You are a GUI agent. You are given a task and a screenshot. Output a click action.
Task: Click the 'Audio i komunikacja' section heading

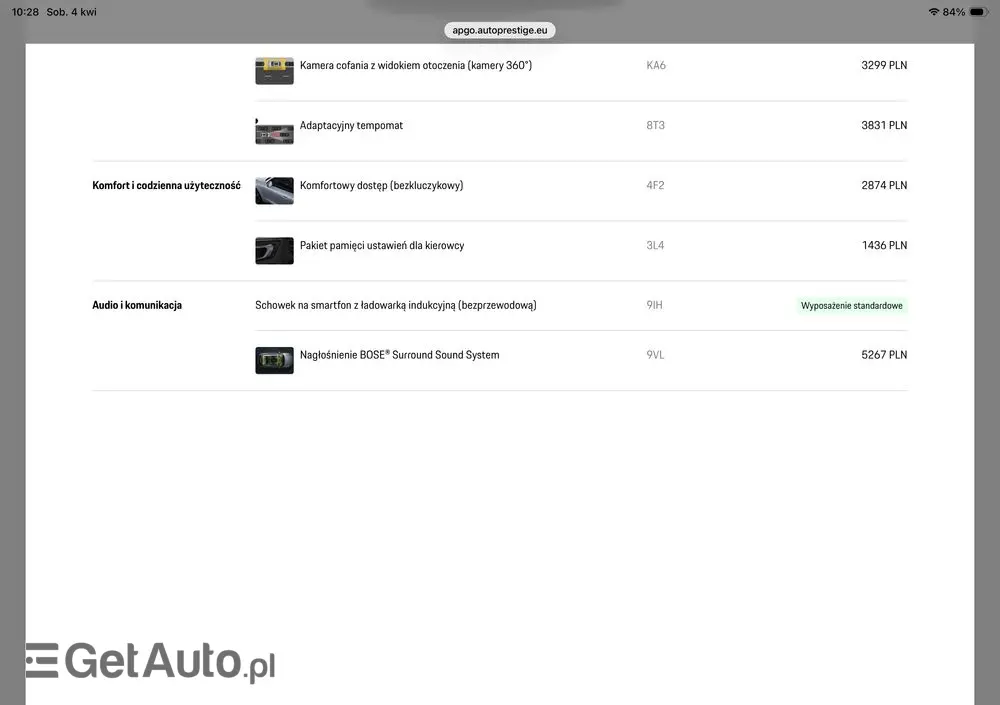click(137, 306)
